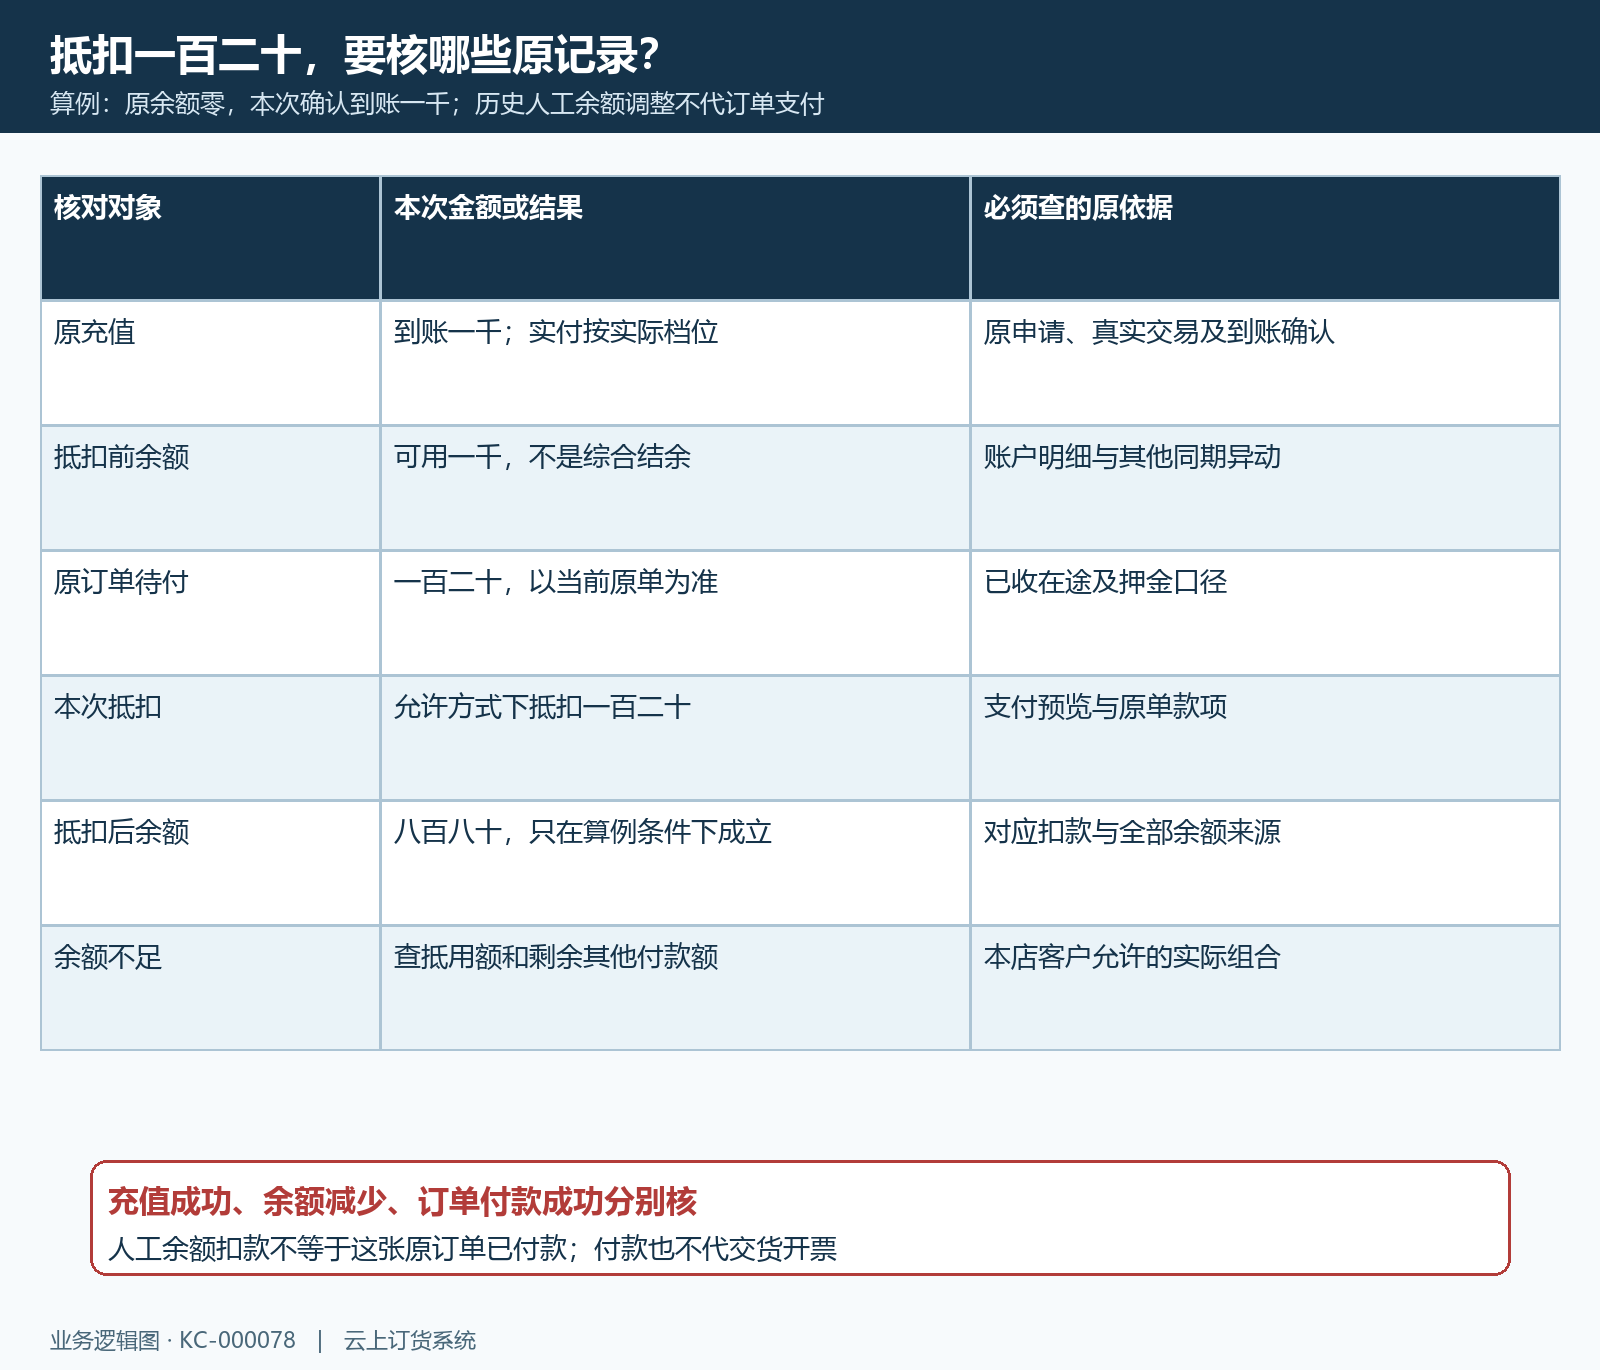Click the column header 本次金额或结果
The height and width of the screenshot is (1370, 1600).
675,238
